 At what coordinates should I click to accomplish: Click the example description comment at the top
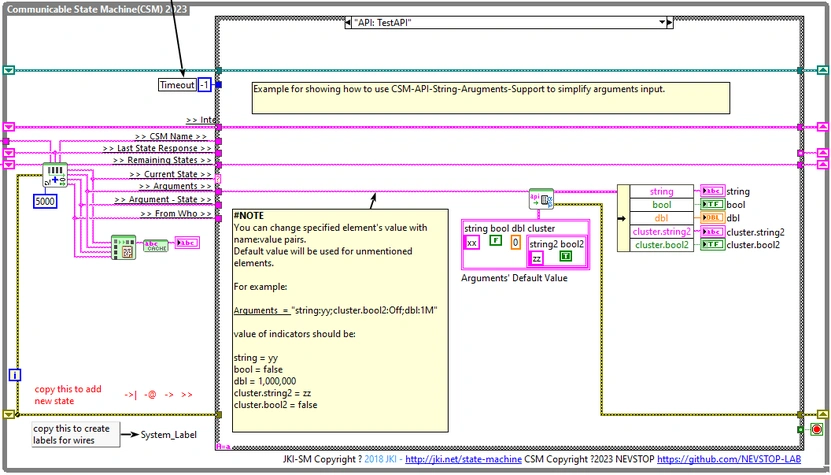491,98
